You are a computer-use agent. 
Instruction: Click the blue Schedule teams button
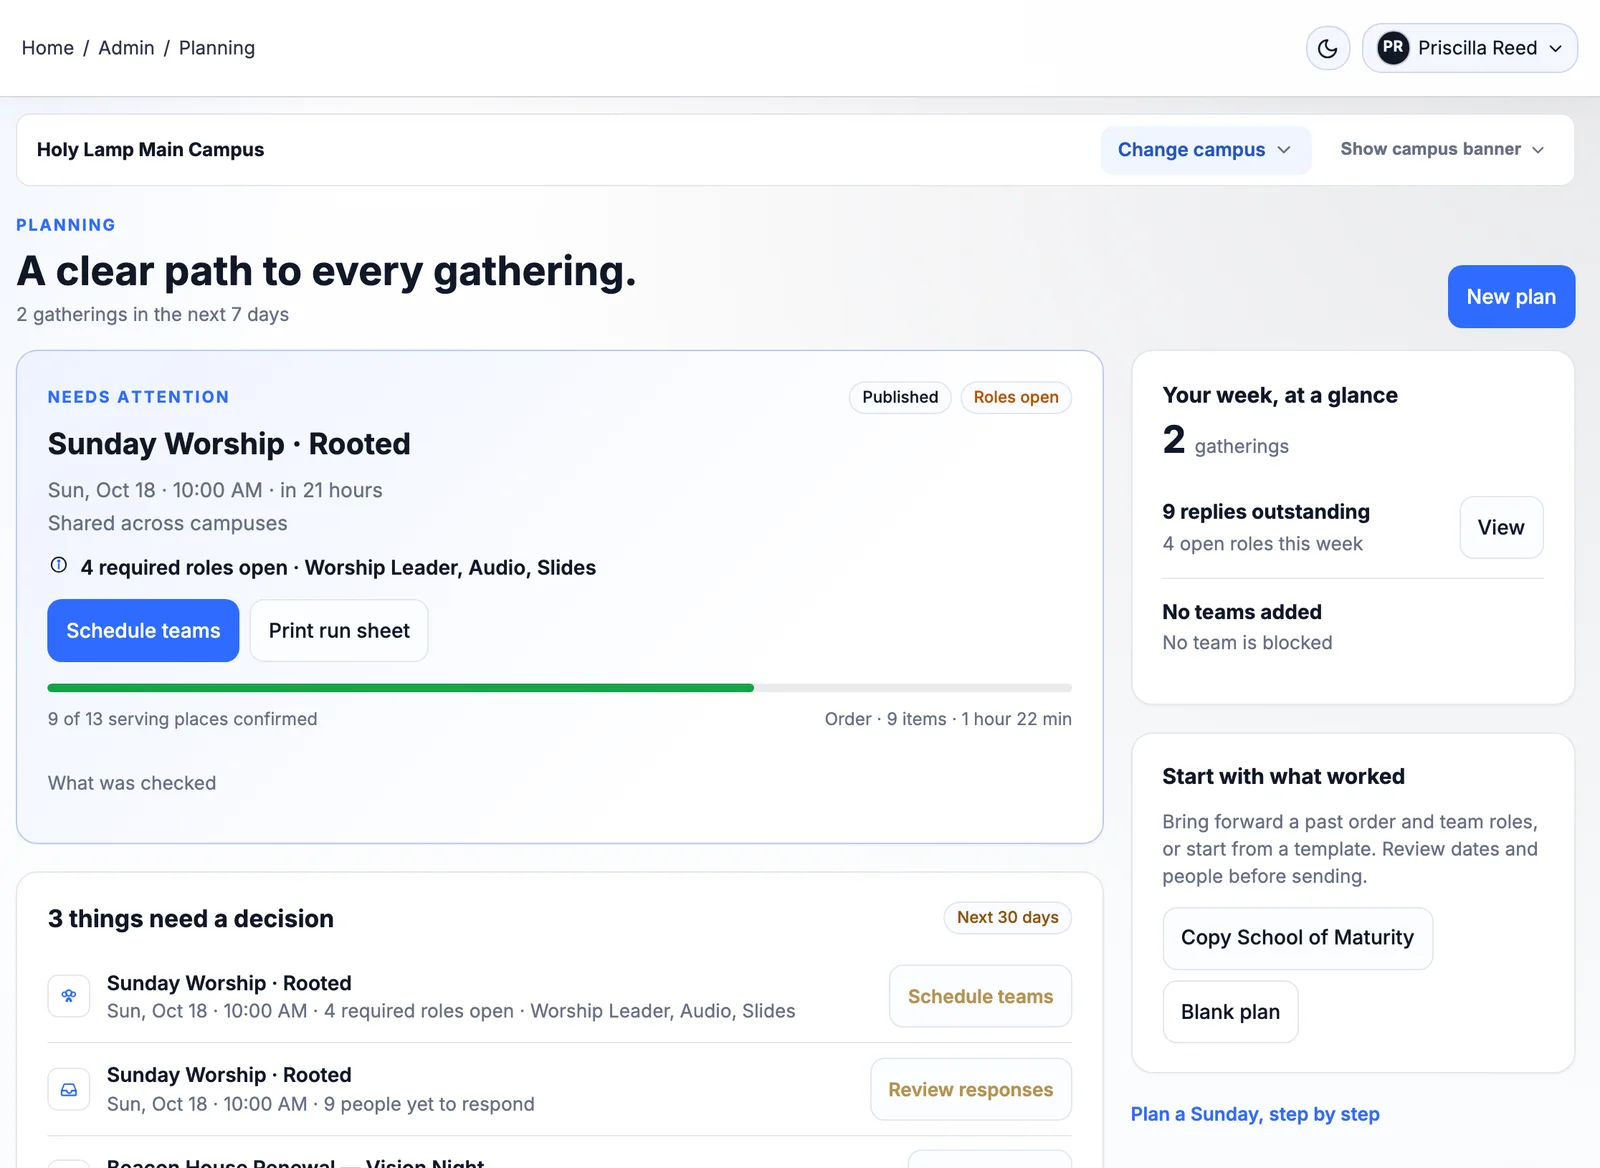point(143,631)
